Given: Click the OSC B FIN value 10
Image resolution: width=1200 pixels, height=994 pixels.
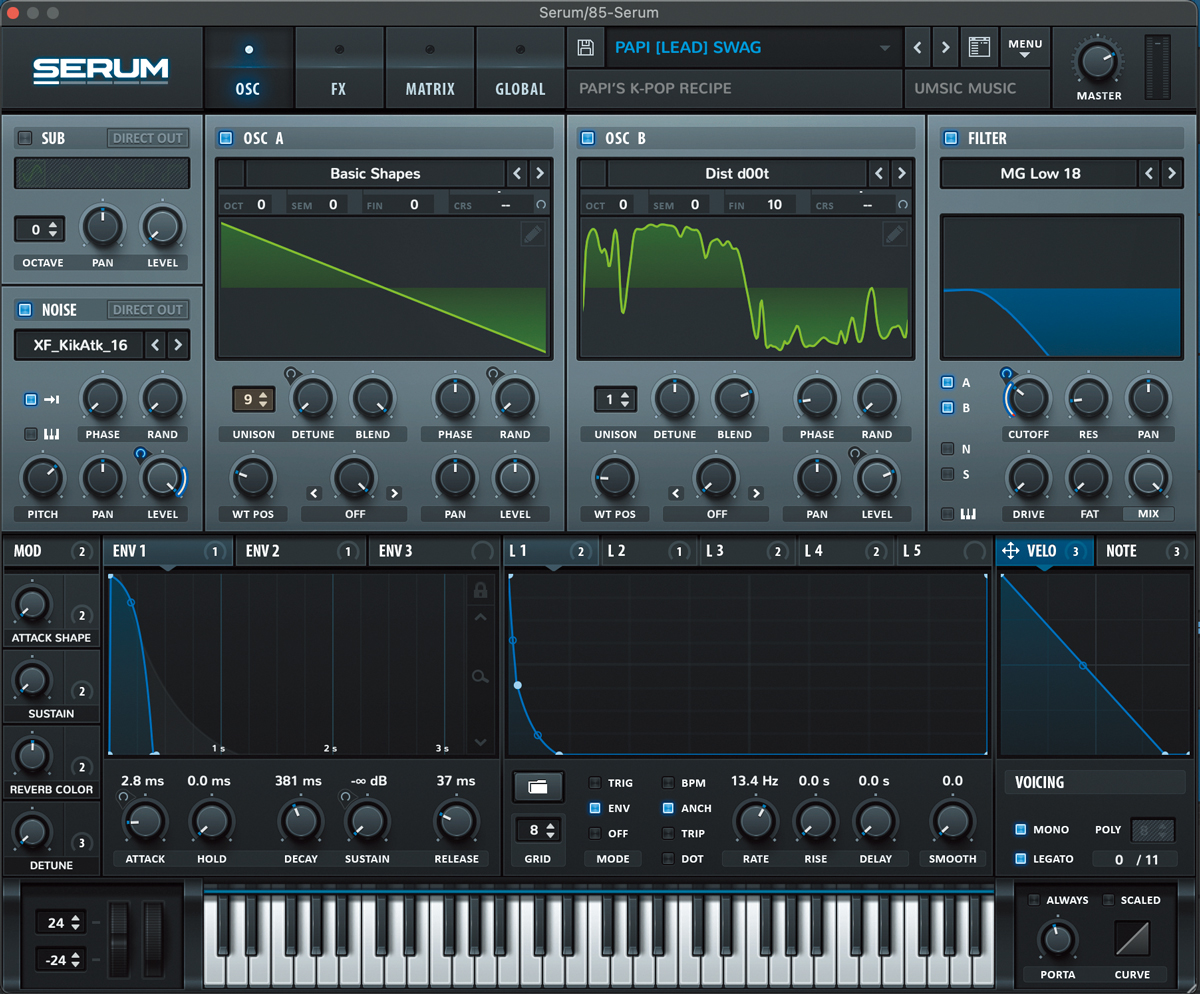Looking at the screenshot, I should [x=774, y=204].
